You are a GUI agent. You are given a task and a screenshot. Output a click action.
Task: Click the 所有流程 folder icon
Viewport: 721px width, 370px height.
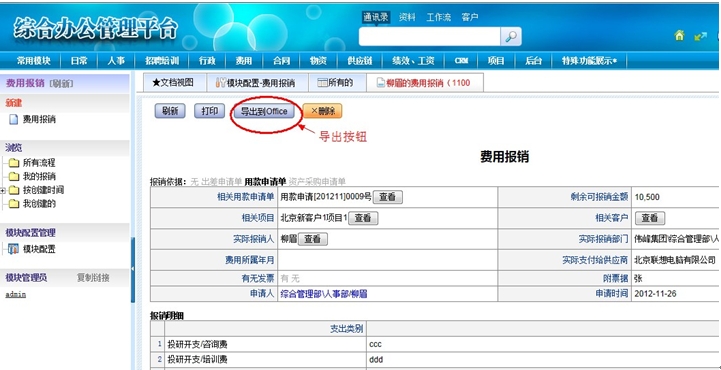pos(14,163)
